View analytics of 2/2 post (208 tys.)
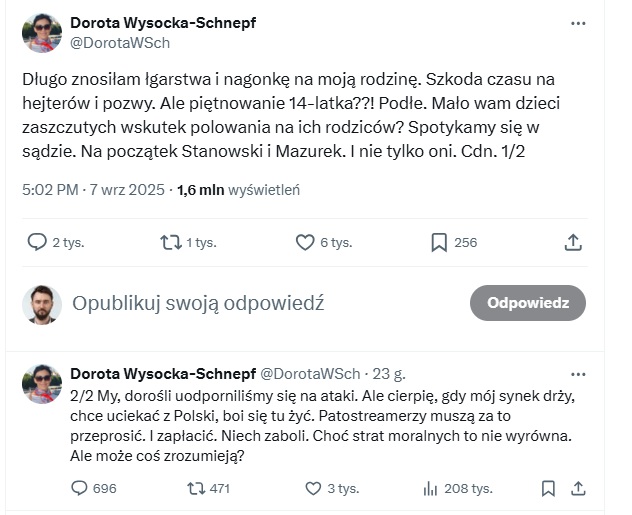 coord(432,488)
